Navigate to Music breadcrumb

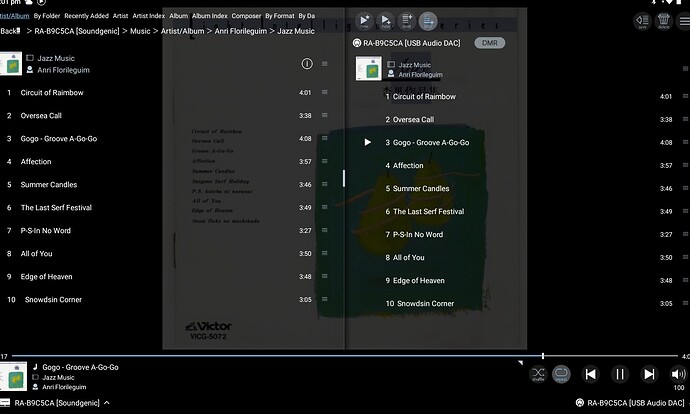click(x=140, y=31)
